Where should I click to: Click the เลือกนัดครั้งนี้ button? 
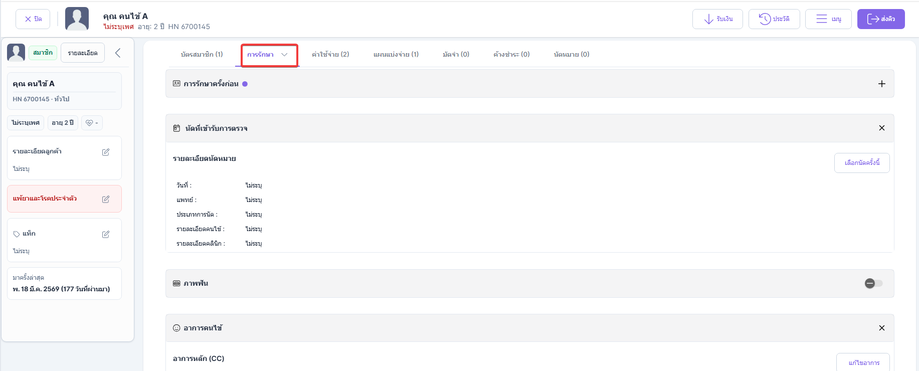[x=862, y=163]
